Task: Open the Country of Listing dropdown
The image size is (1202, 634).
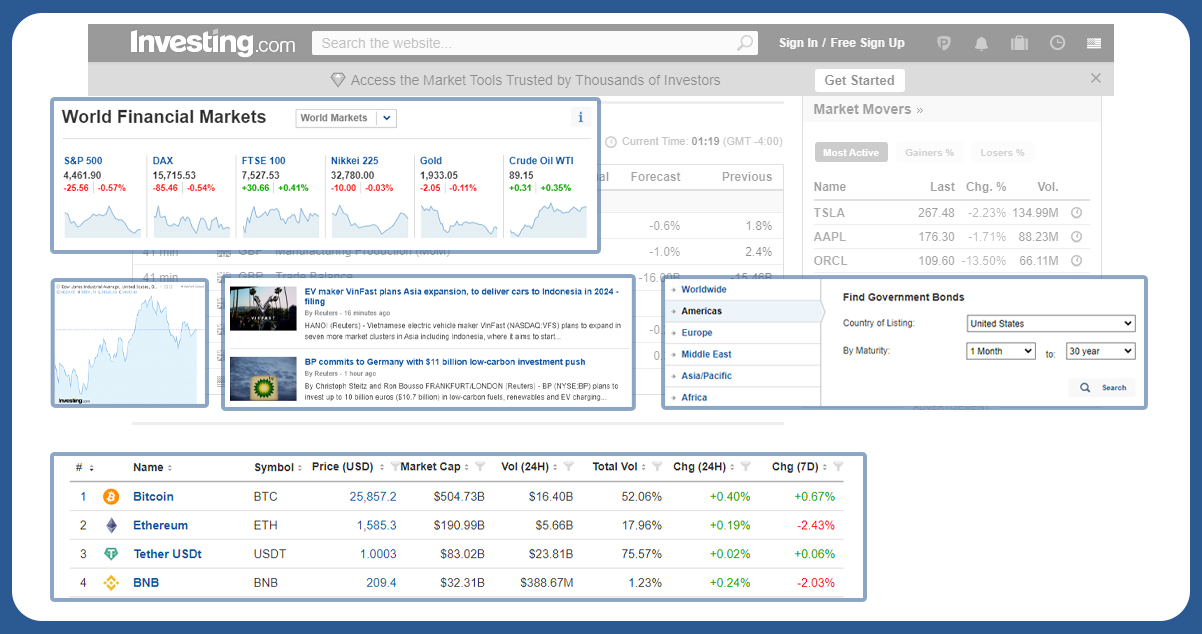Action: point(1051,323)
